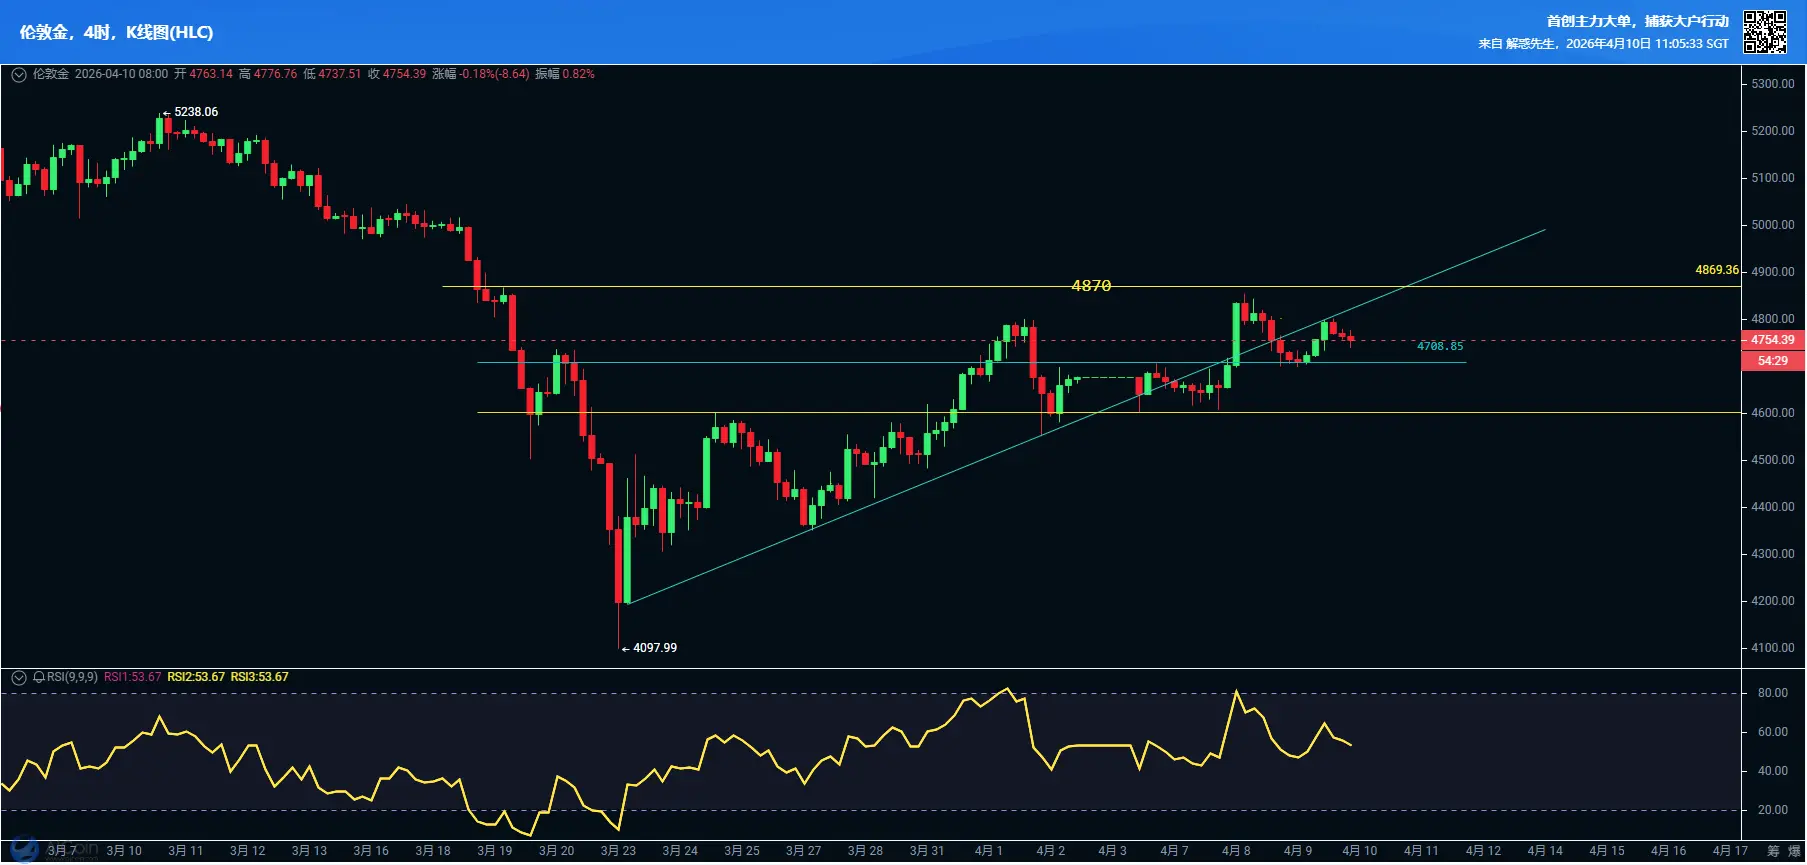Click the 4869.36 yellow price tag

(x=1717, y=270)
